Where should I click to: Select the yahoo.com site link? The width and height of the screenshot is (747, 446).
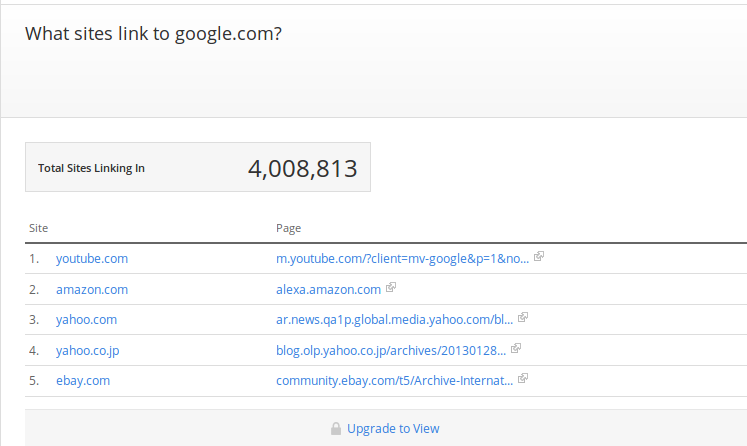pos(86,320)
